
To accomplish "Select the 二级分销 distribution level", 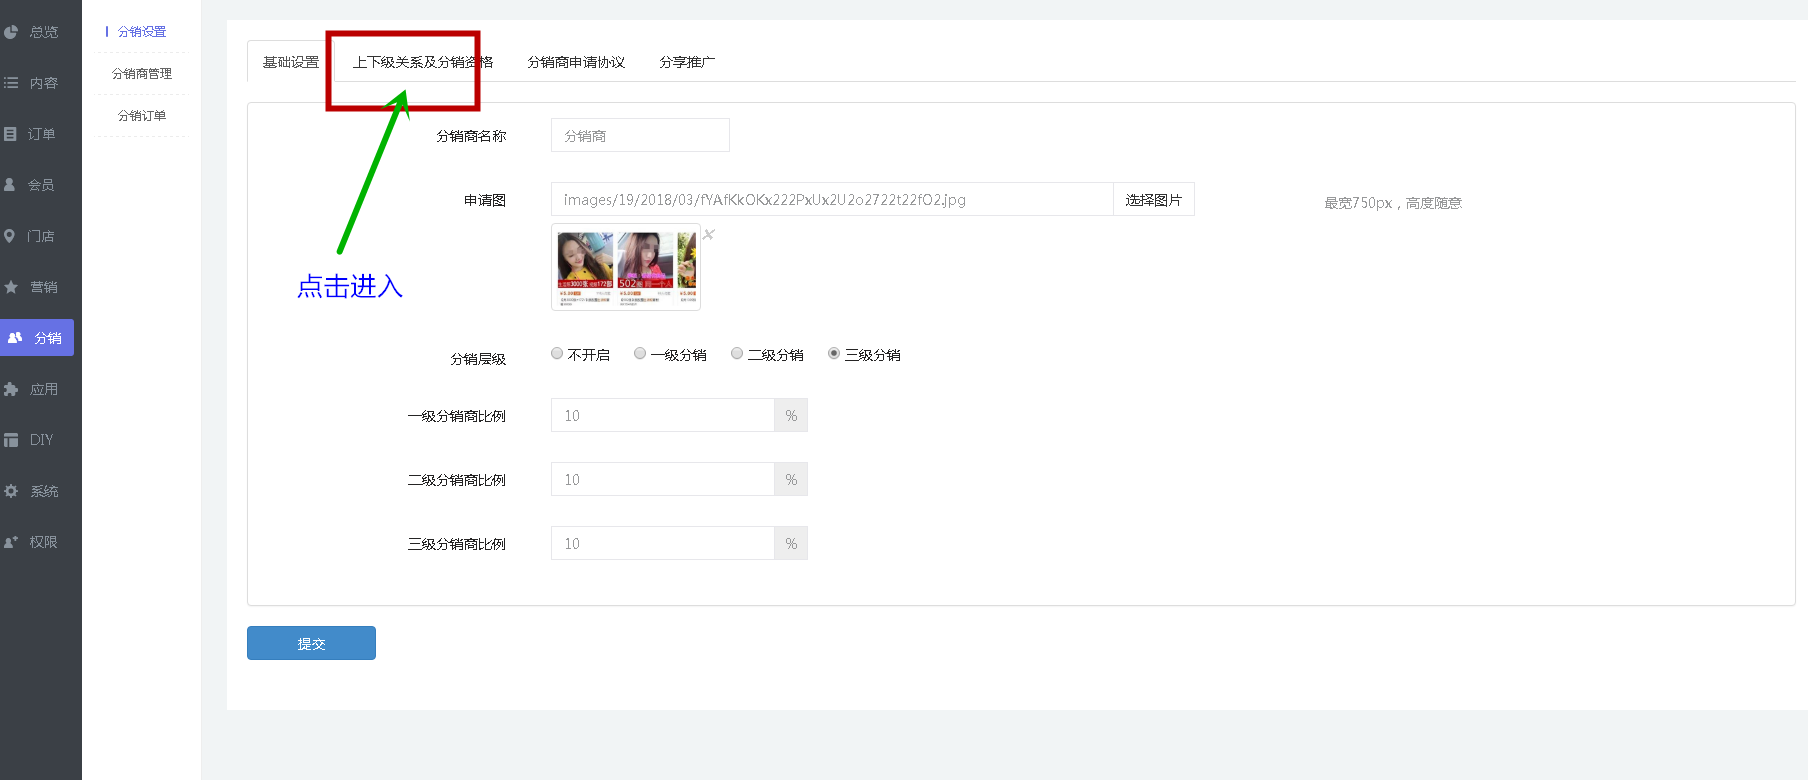I will (737, 354).
